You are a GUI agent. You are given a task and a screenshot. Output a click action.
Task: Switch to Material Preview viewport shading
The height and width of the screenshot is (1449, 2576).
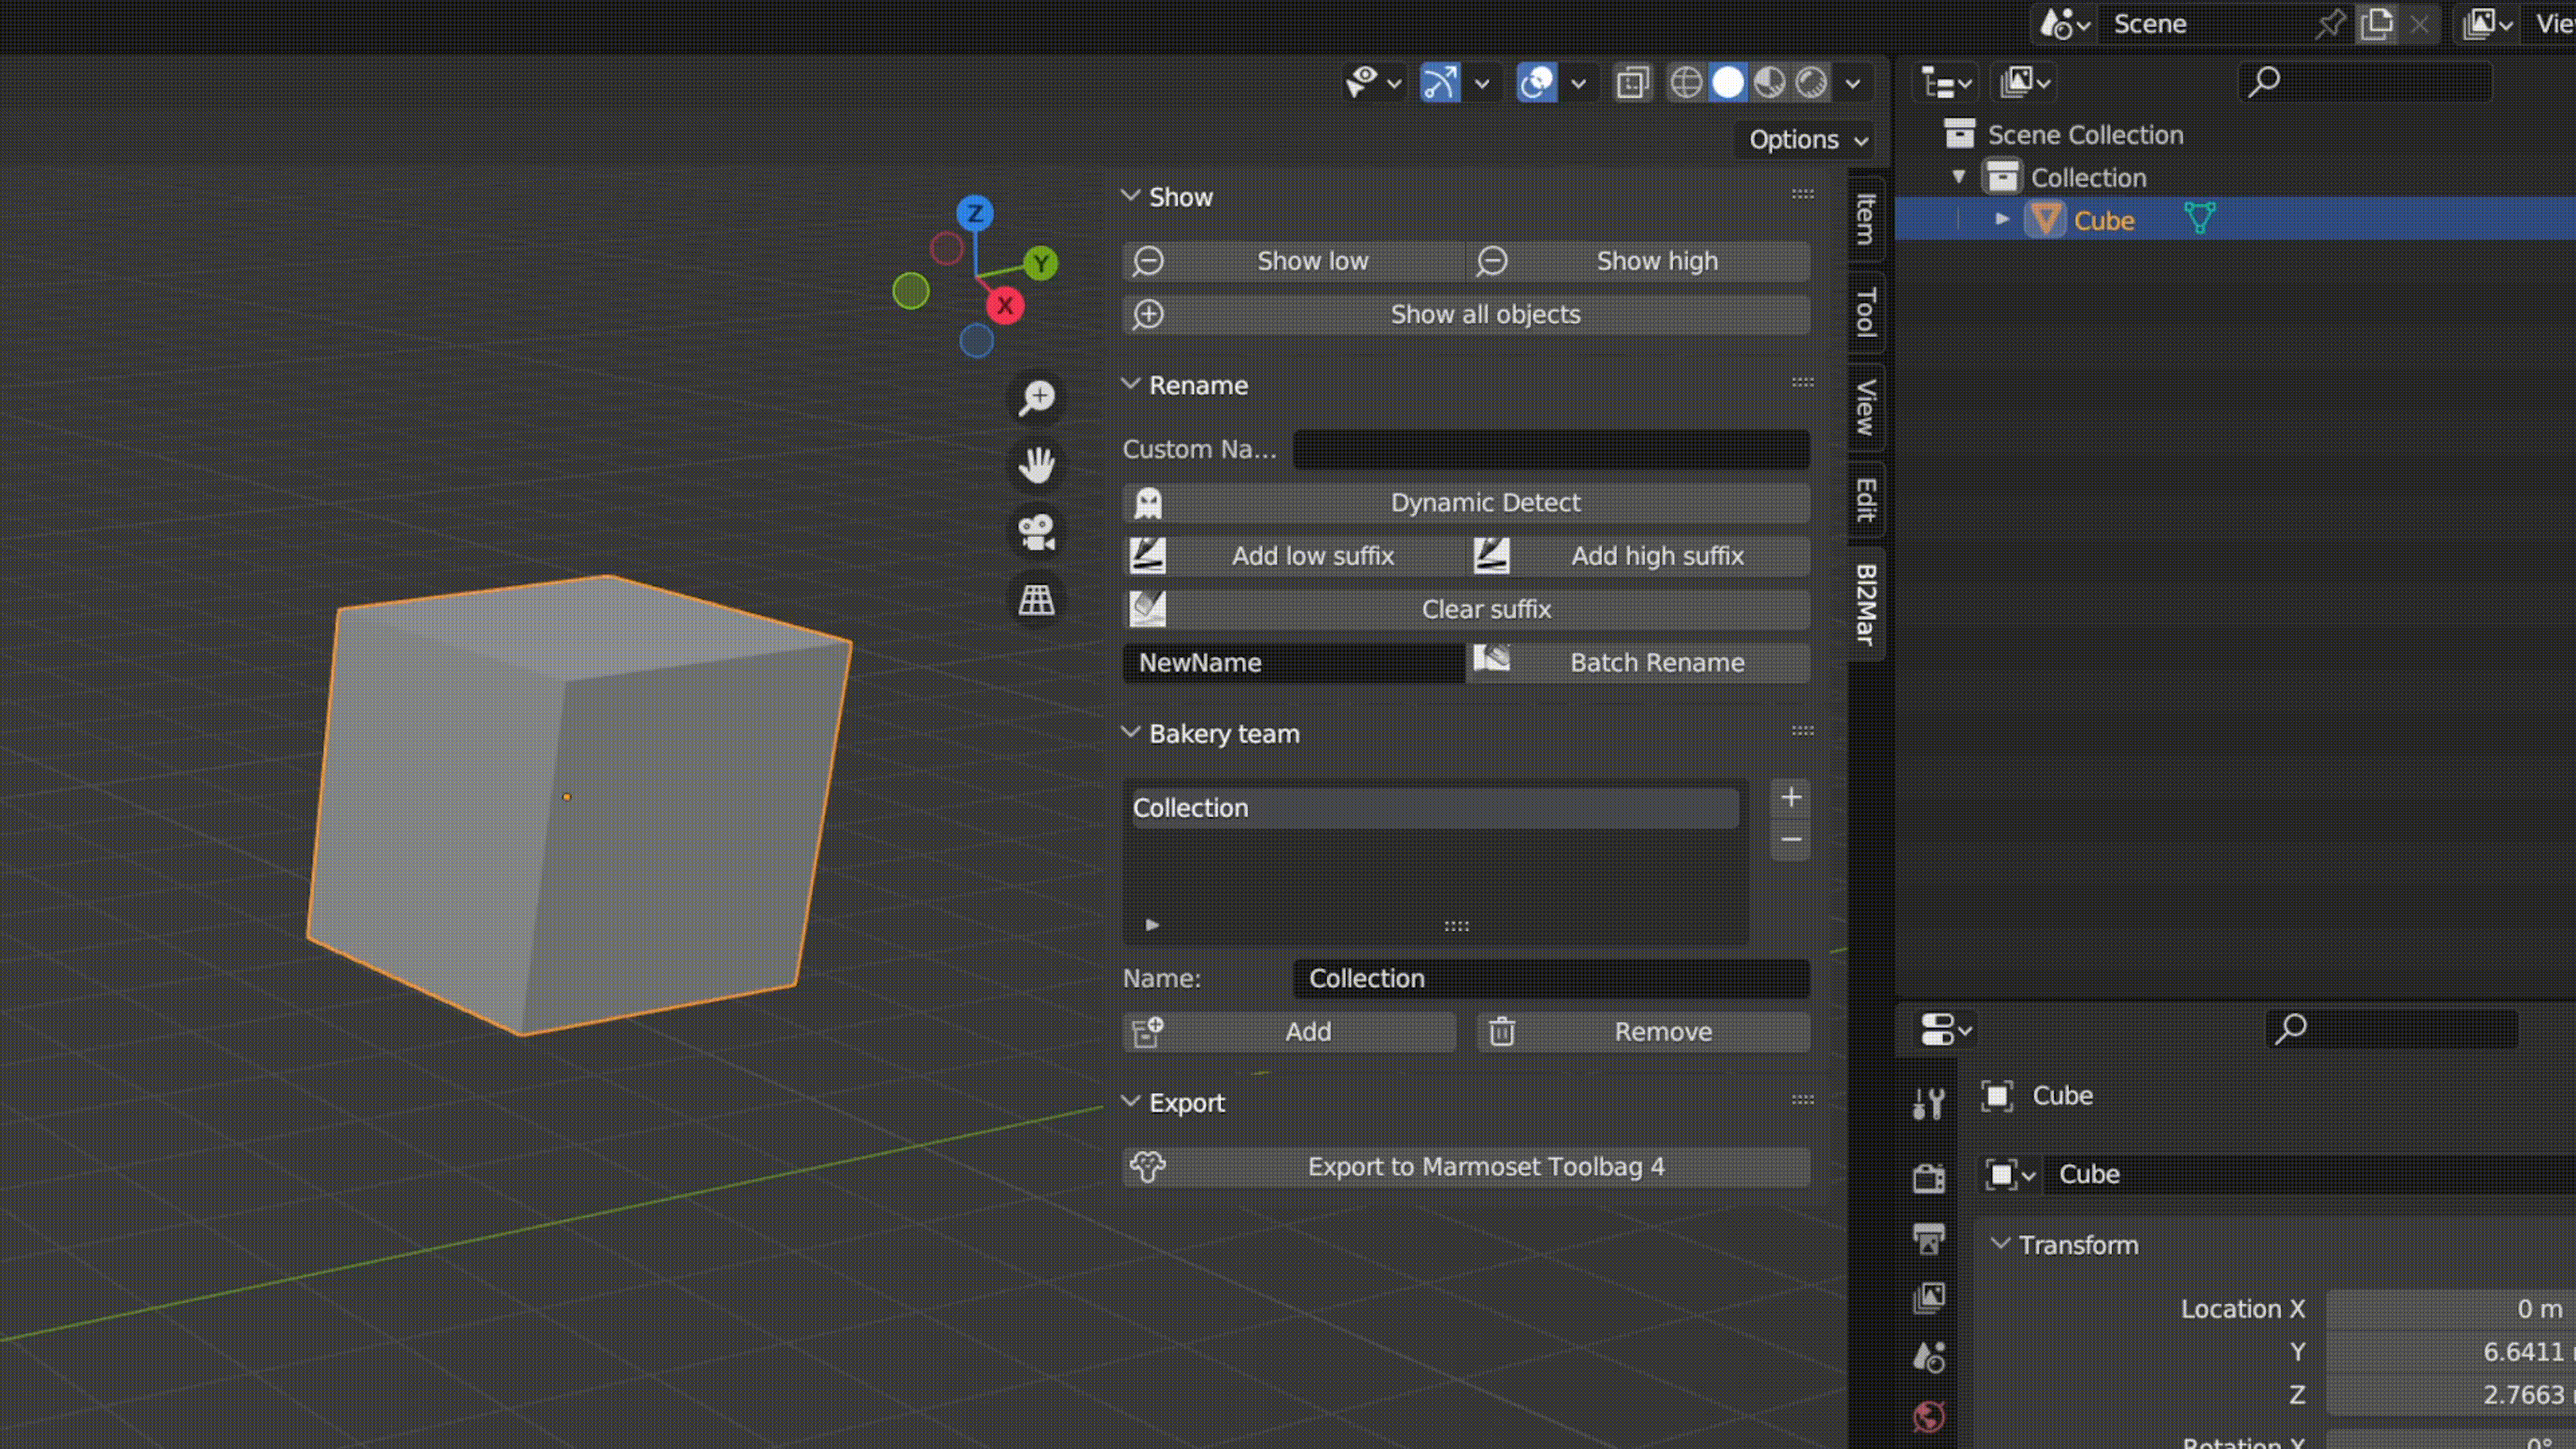(1769, 82)
